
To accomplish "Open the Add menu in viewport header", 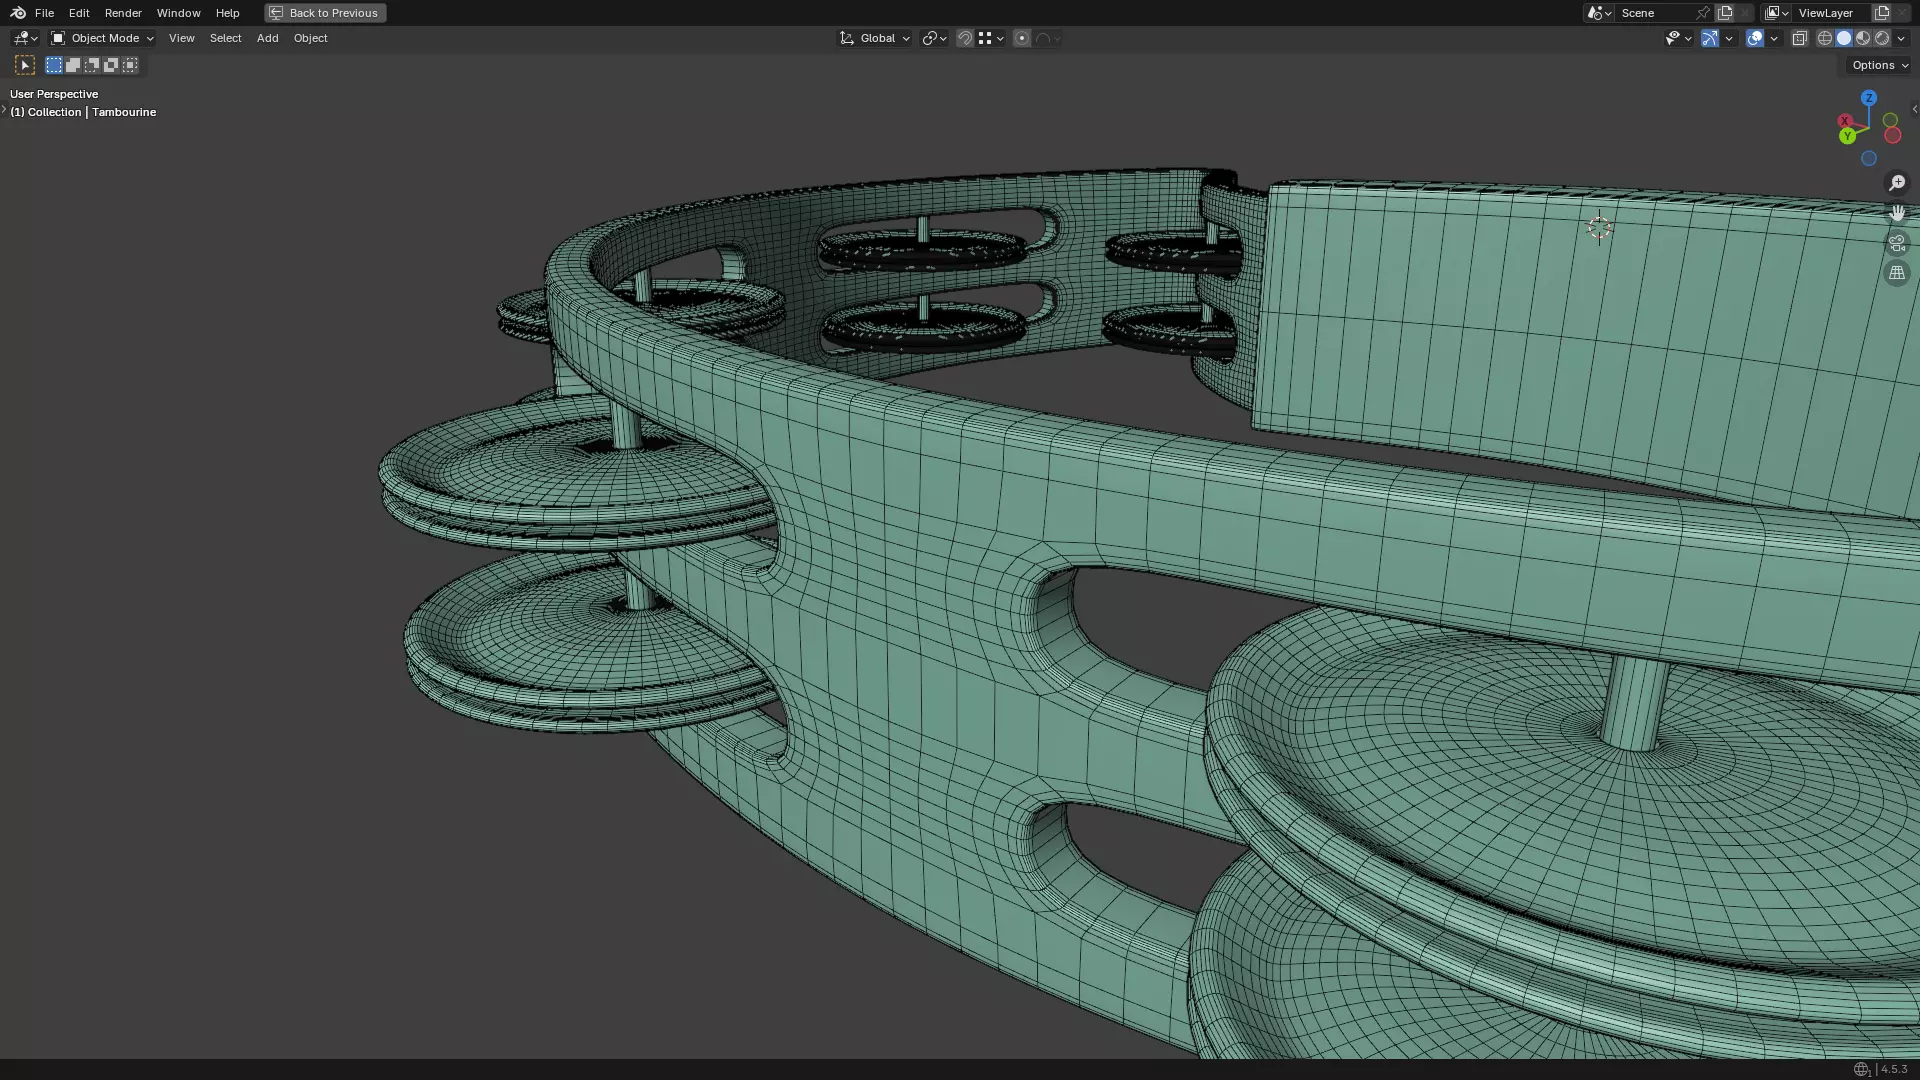I will pos(267,38).
